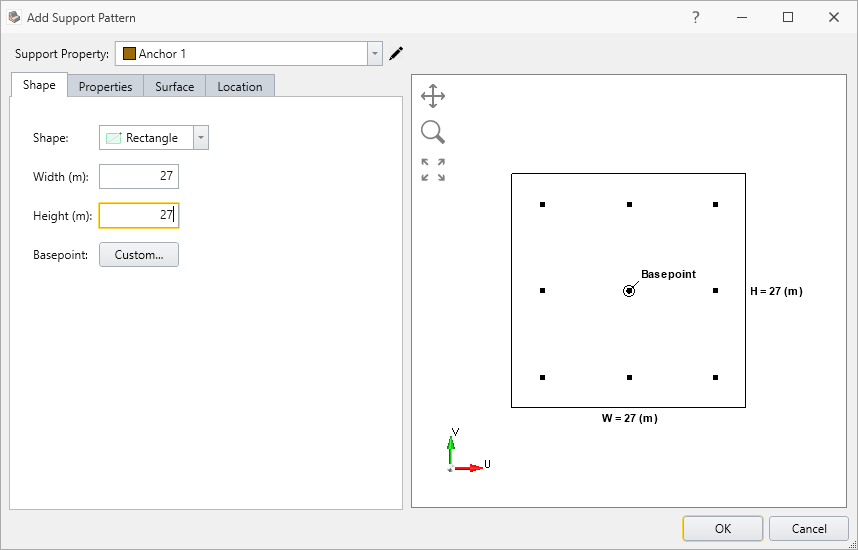Open the Location tab
This screenshot has height=550, width=858.
tap(240, 86)
